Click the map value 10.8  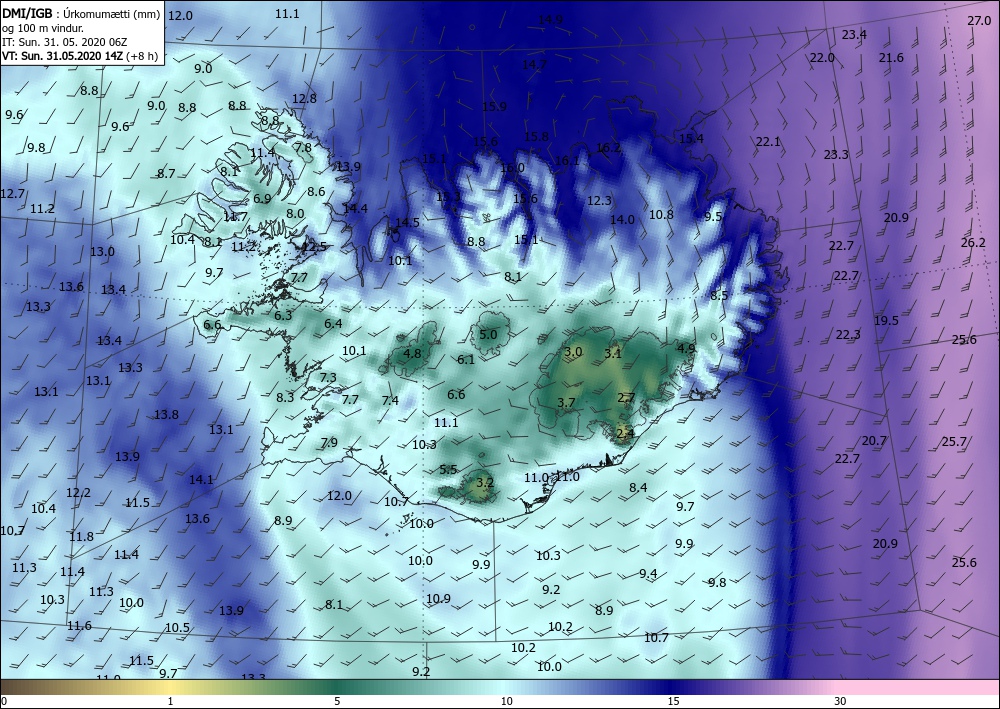(x=661, y=214)
